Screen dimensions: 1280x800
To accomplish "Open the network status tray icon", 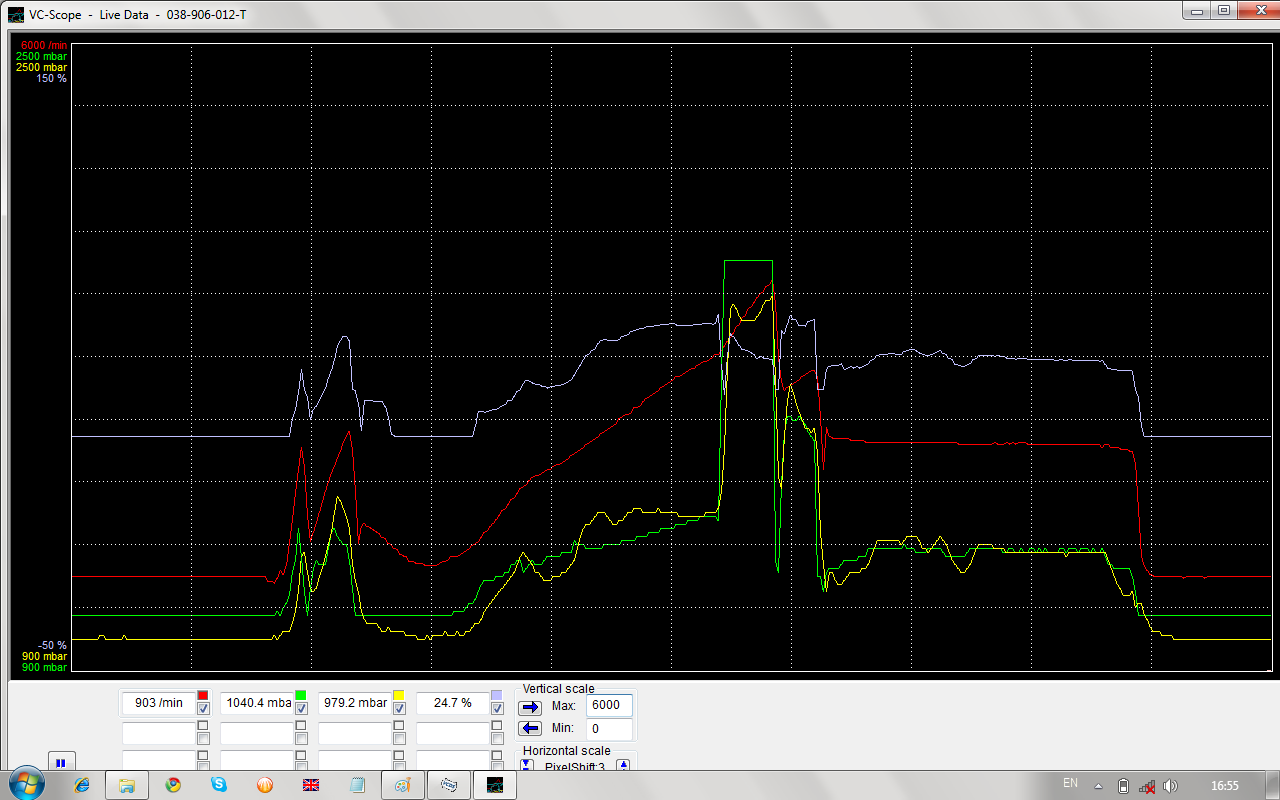I will (1147, 785).
